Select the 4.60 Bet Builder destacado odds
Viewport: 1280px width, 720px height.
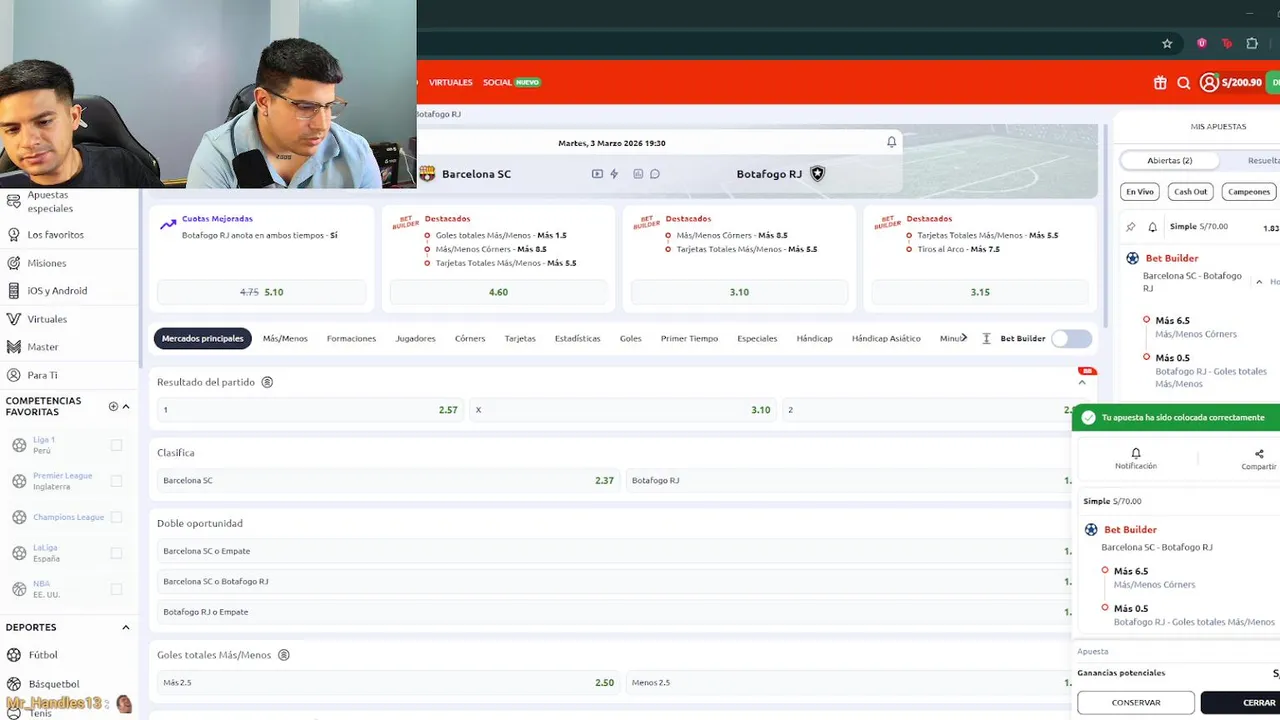498,292
